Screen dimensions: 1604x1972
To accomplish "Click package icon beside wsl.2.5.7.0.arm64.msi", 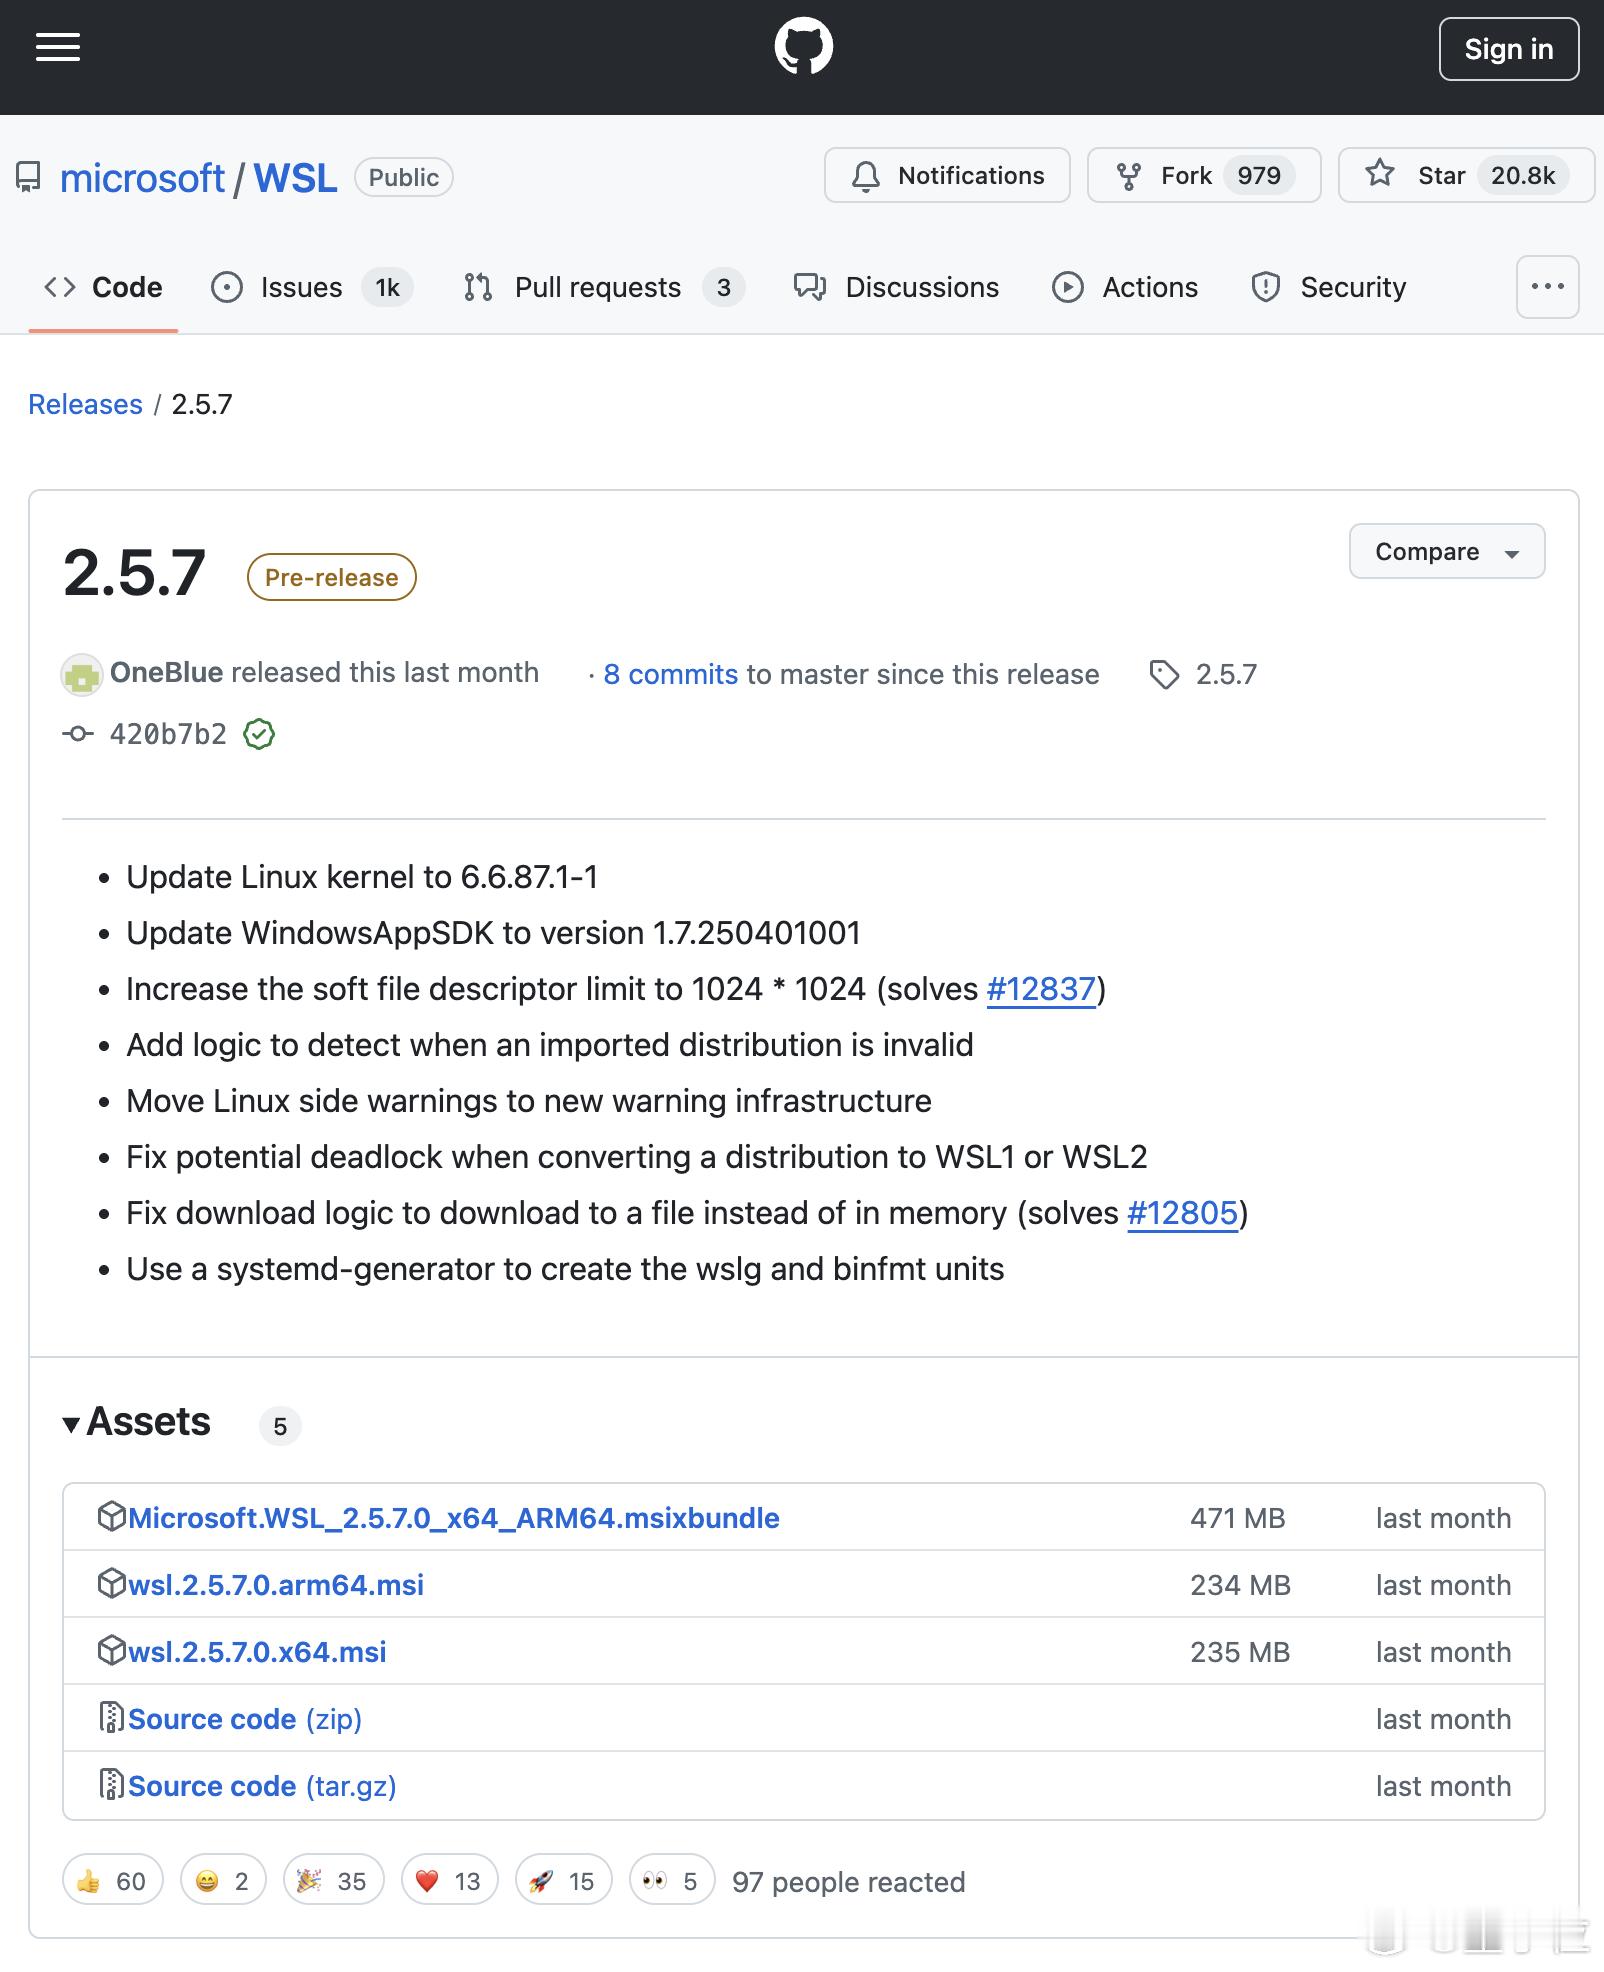I will [x=111, y=1583].
